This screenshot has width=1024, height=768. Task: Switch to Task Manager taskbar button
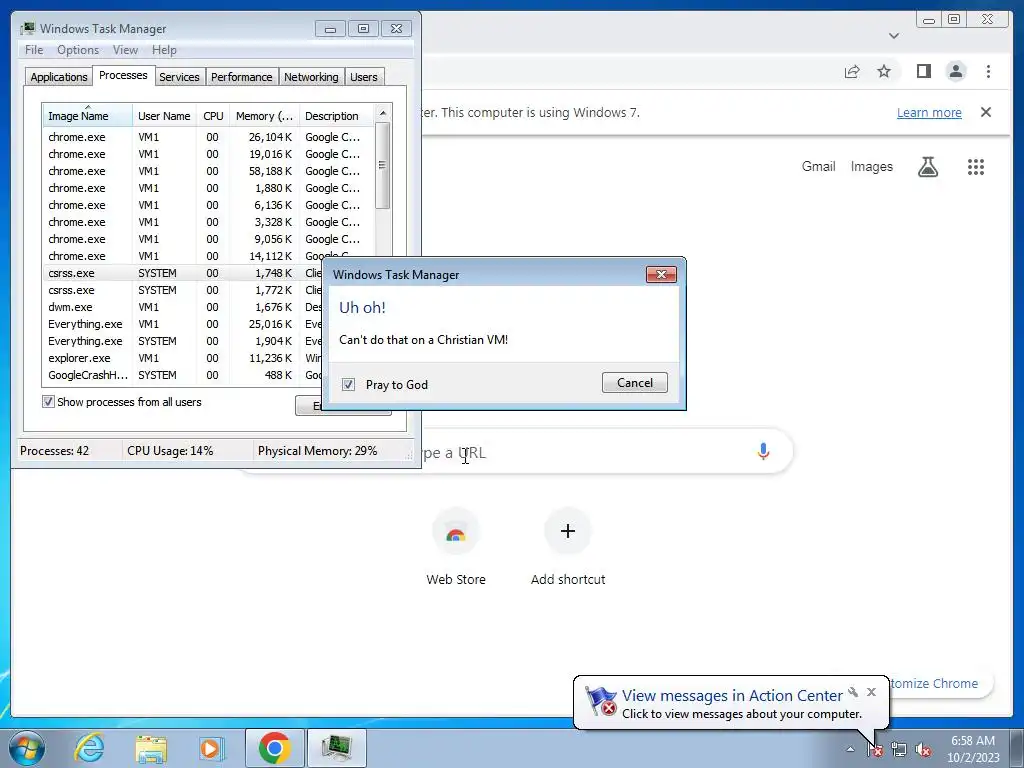[336, 748]
